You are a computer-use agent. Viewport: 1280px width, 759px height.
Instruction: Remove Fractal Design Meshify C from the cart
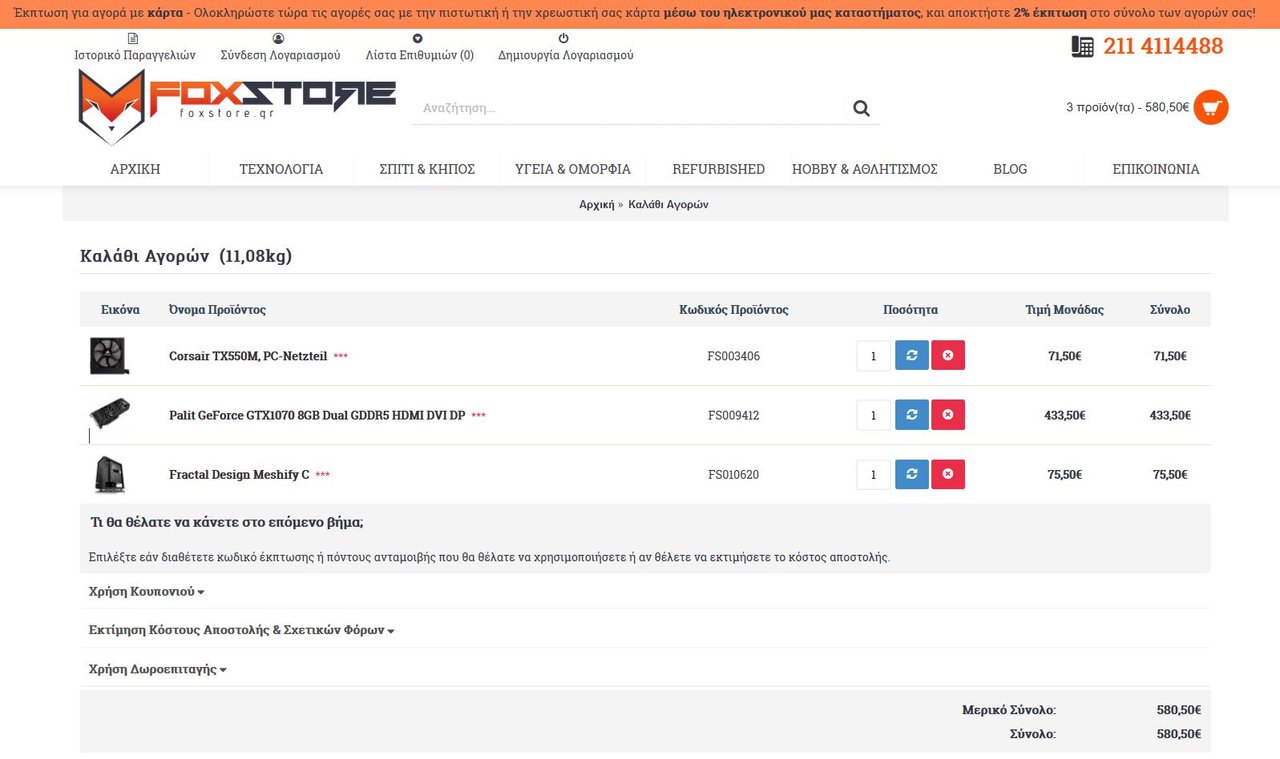point(948,474)
